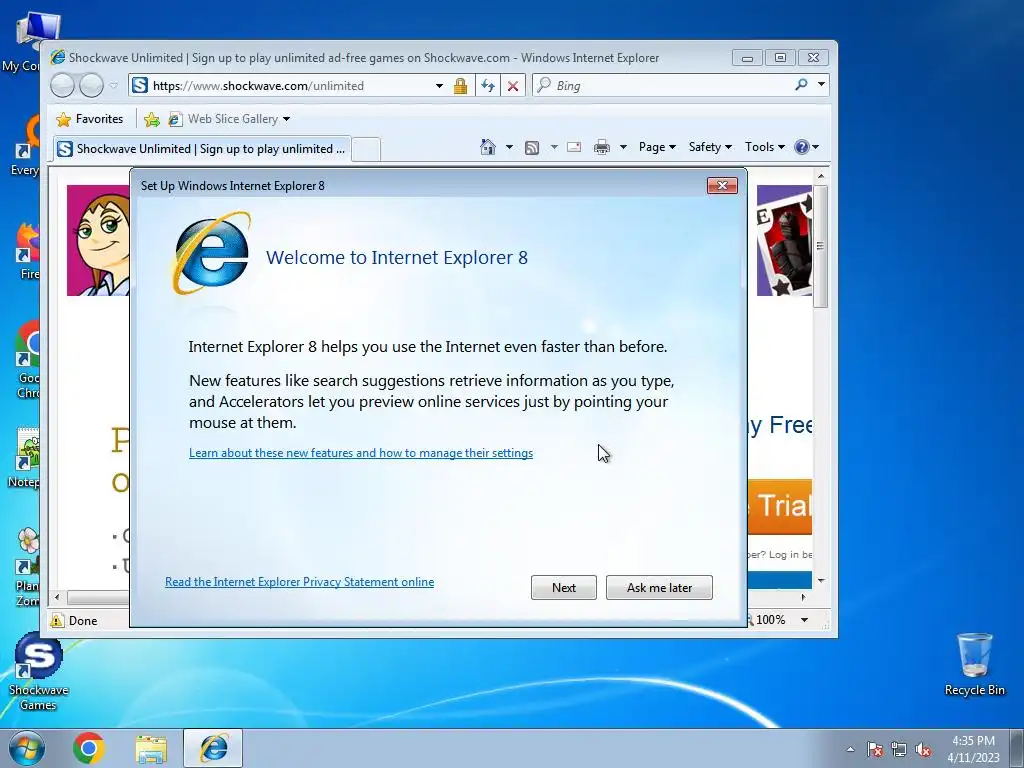The width and height of the screenshot is (1024, 768).
Task: Open Shockwave Games desktop shortcut
Action: click(x=38, y=671)
